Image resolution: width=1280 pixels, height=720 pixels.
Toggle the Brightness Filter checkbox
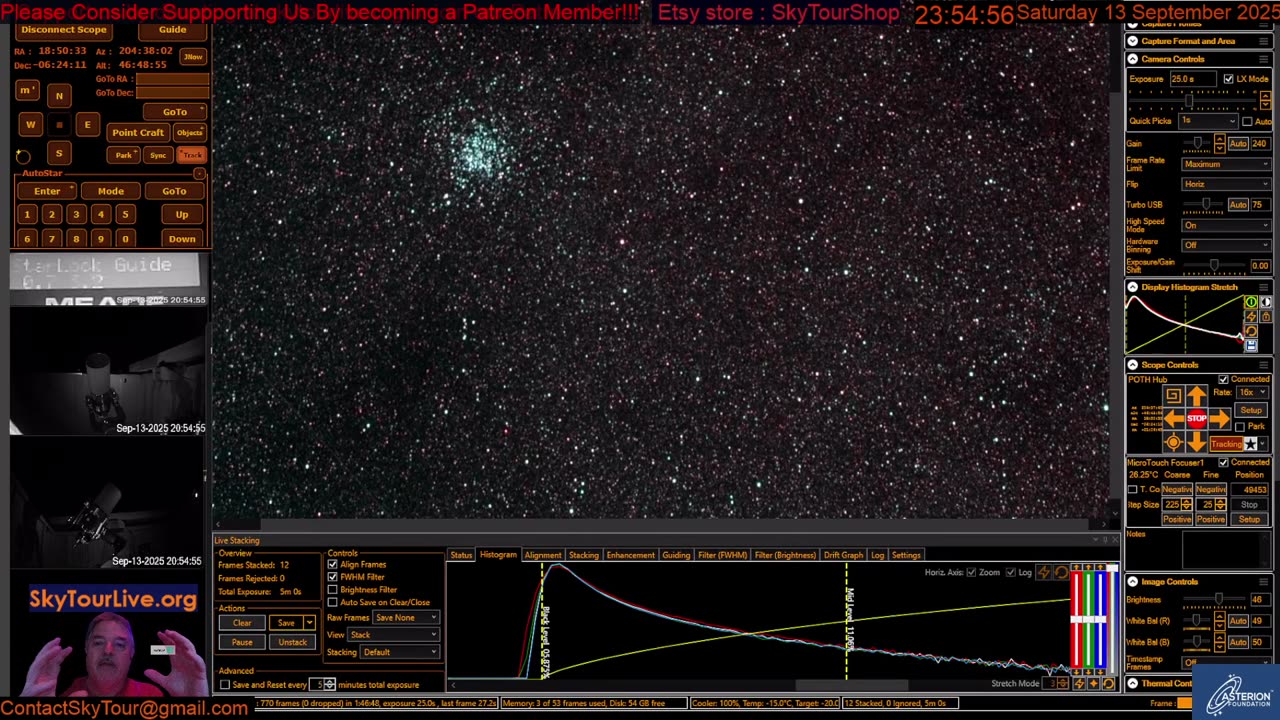pos(333,590)
